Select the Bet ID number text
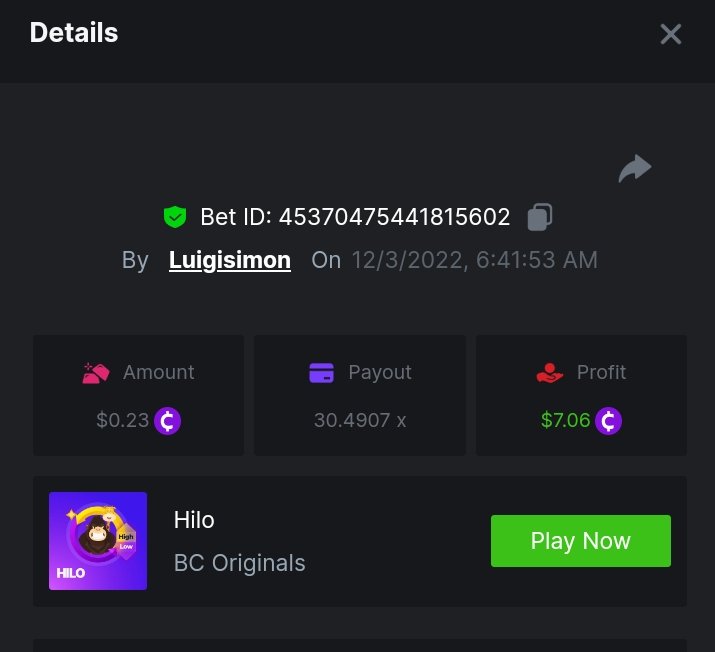715x652 pixels. [x=394, y=216]
